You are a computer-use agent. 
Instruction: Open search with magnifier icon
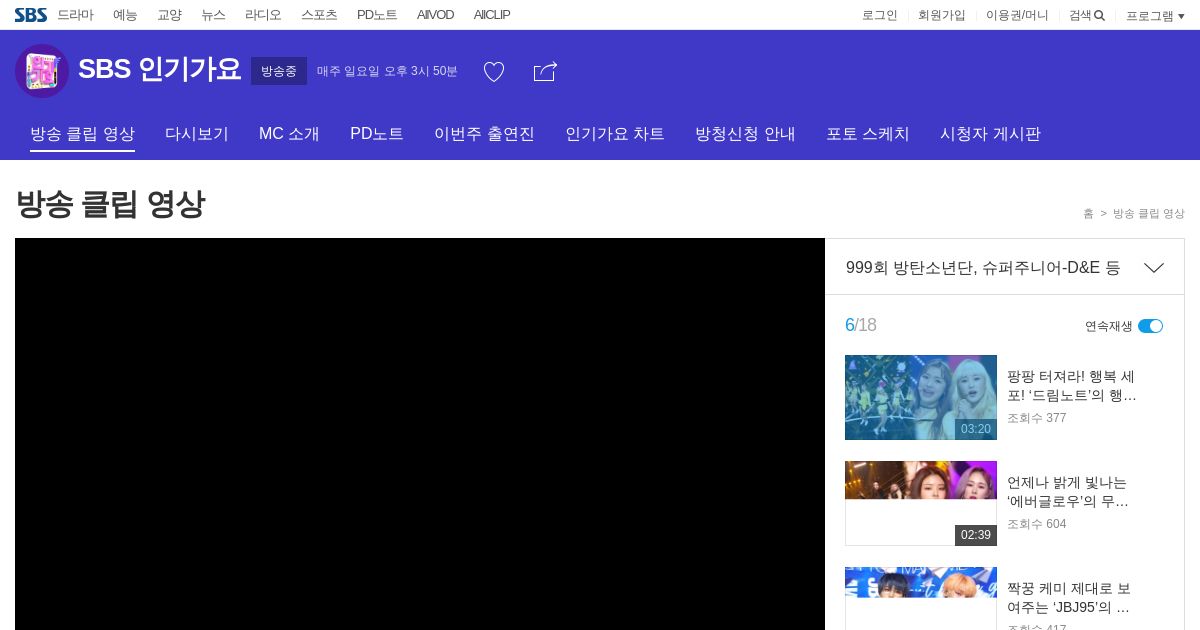tap(1087, 15)
